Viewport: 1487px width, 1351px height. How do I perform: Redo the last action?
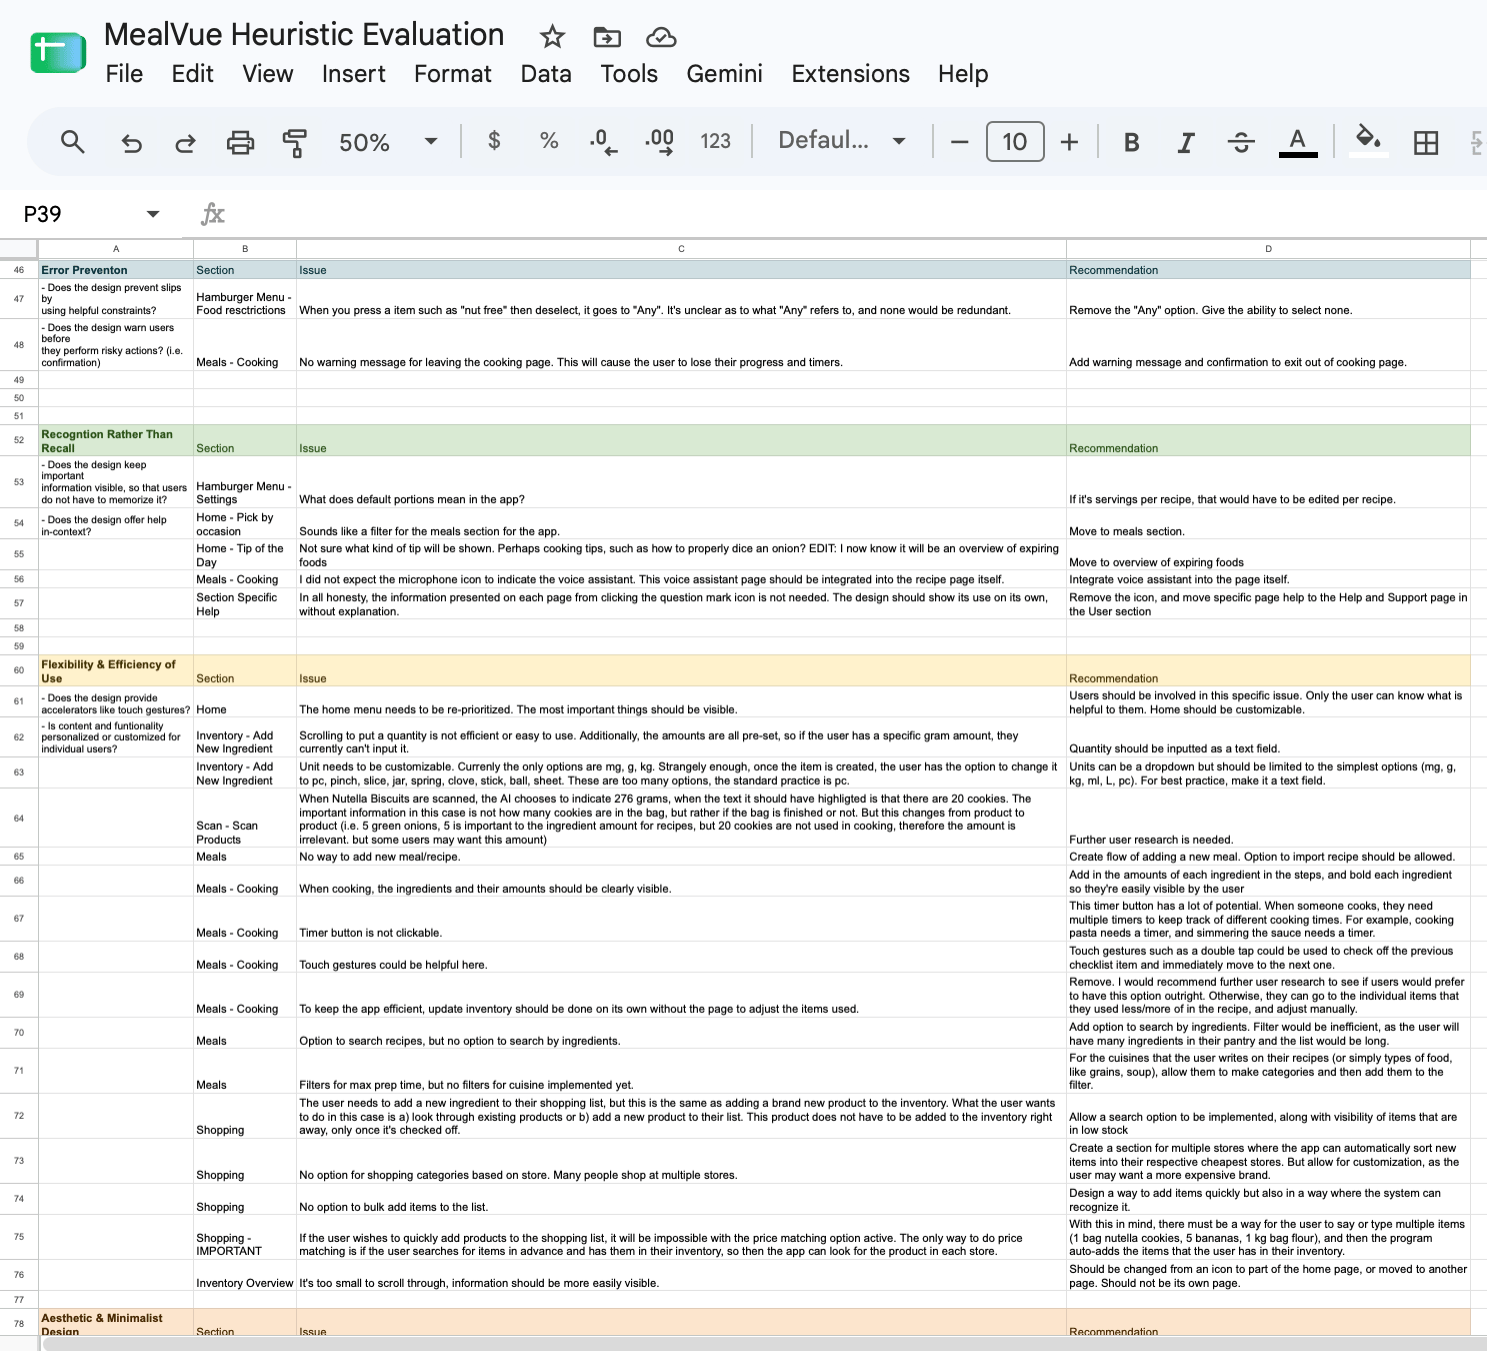tap(185, 142)
